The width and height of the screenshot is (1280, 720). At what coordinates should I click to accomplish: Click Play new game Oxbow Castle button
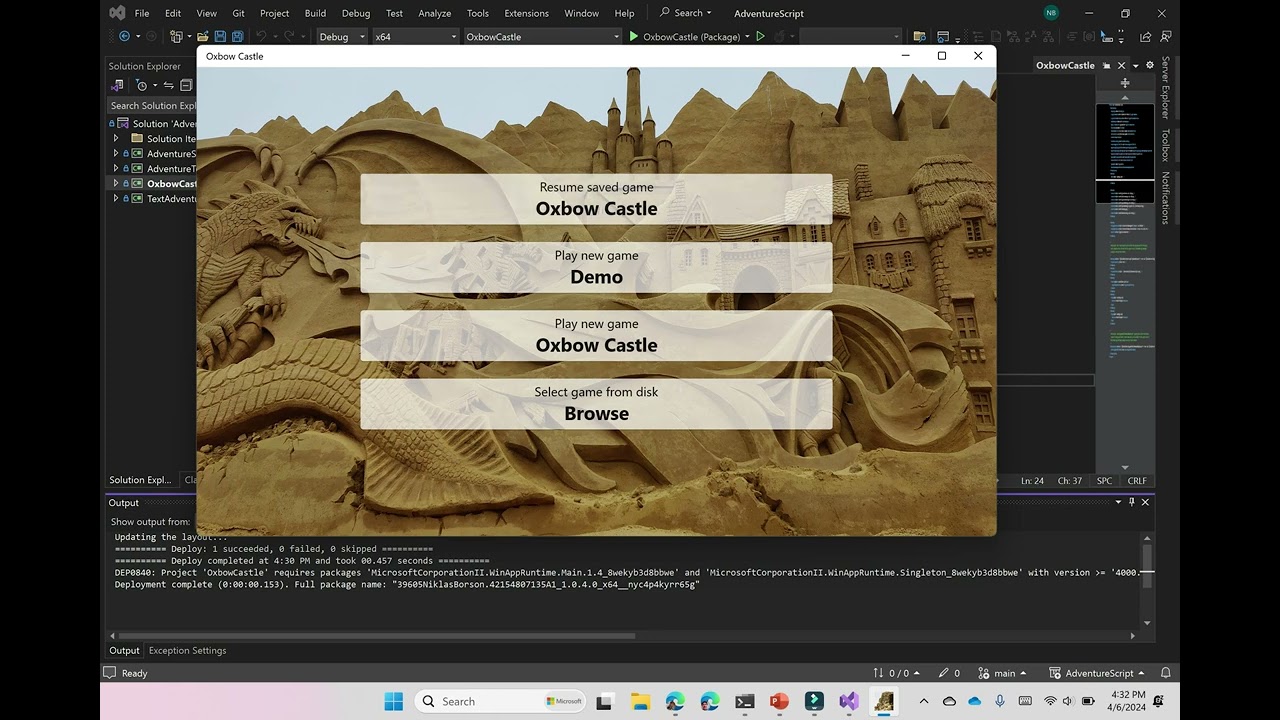pos(596,335)
